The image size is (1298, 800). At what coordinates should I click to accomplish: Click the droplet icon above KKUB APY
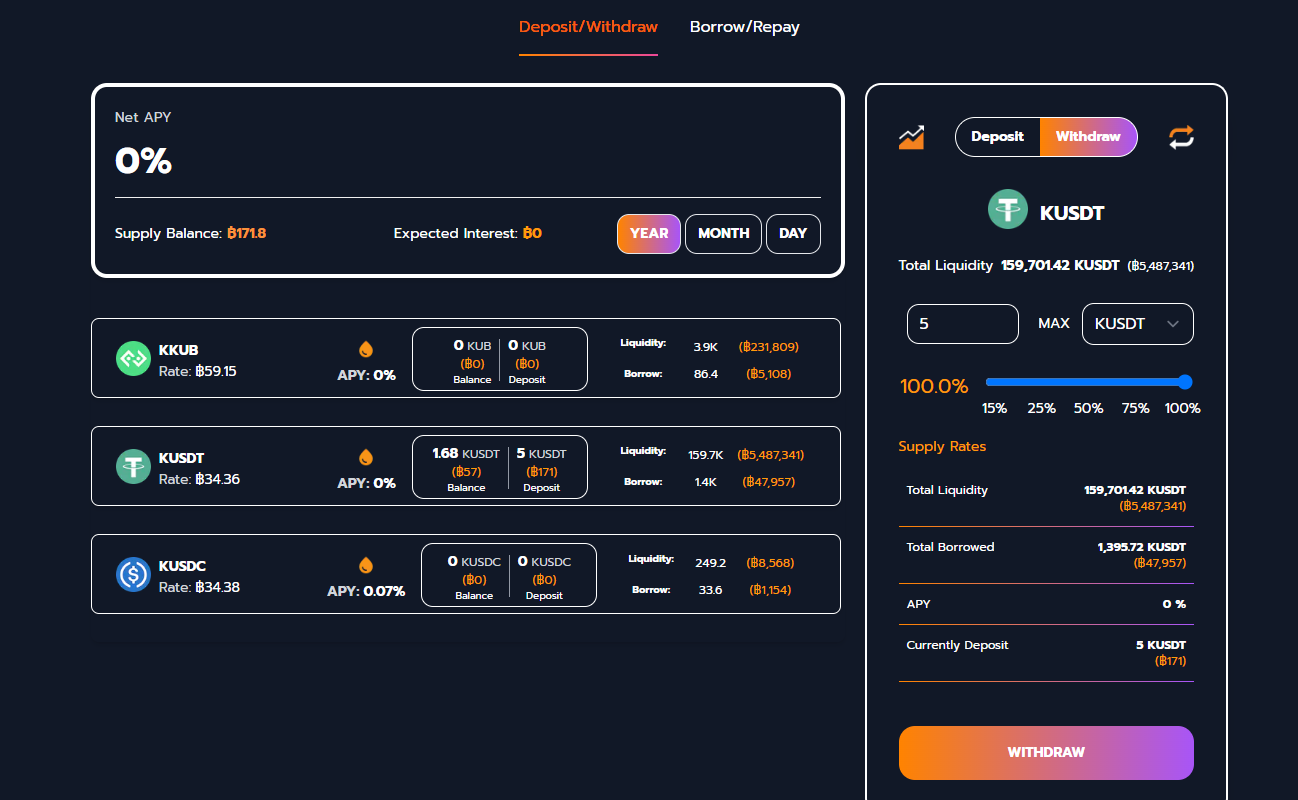pyautogui.click(x=366, y=349)
